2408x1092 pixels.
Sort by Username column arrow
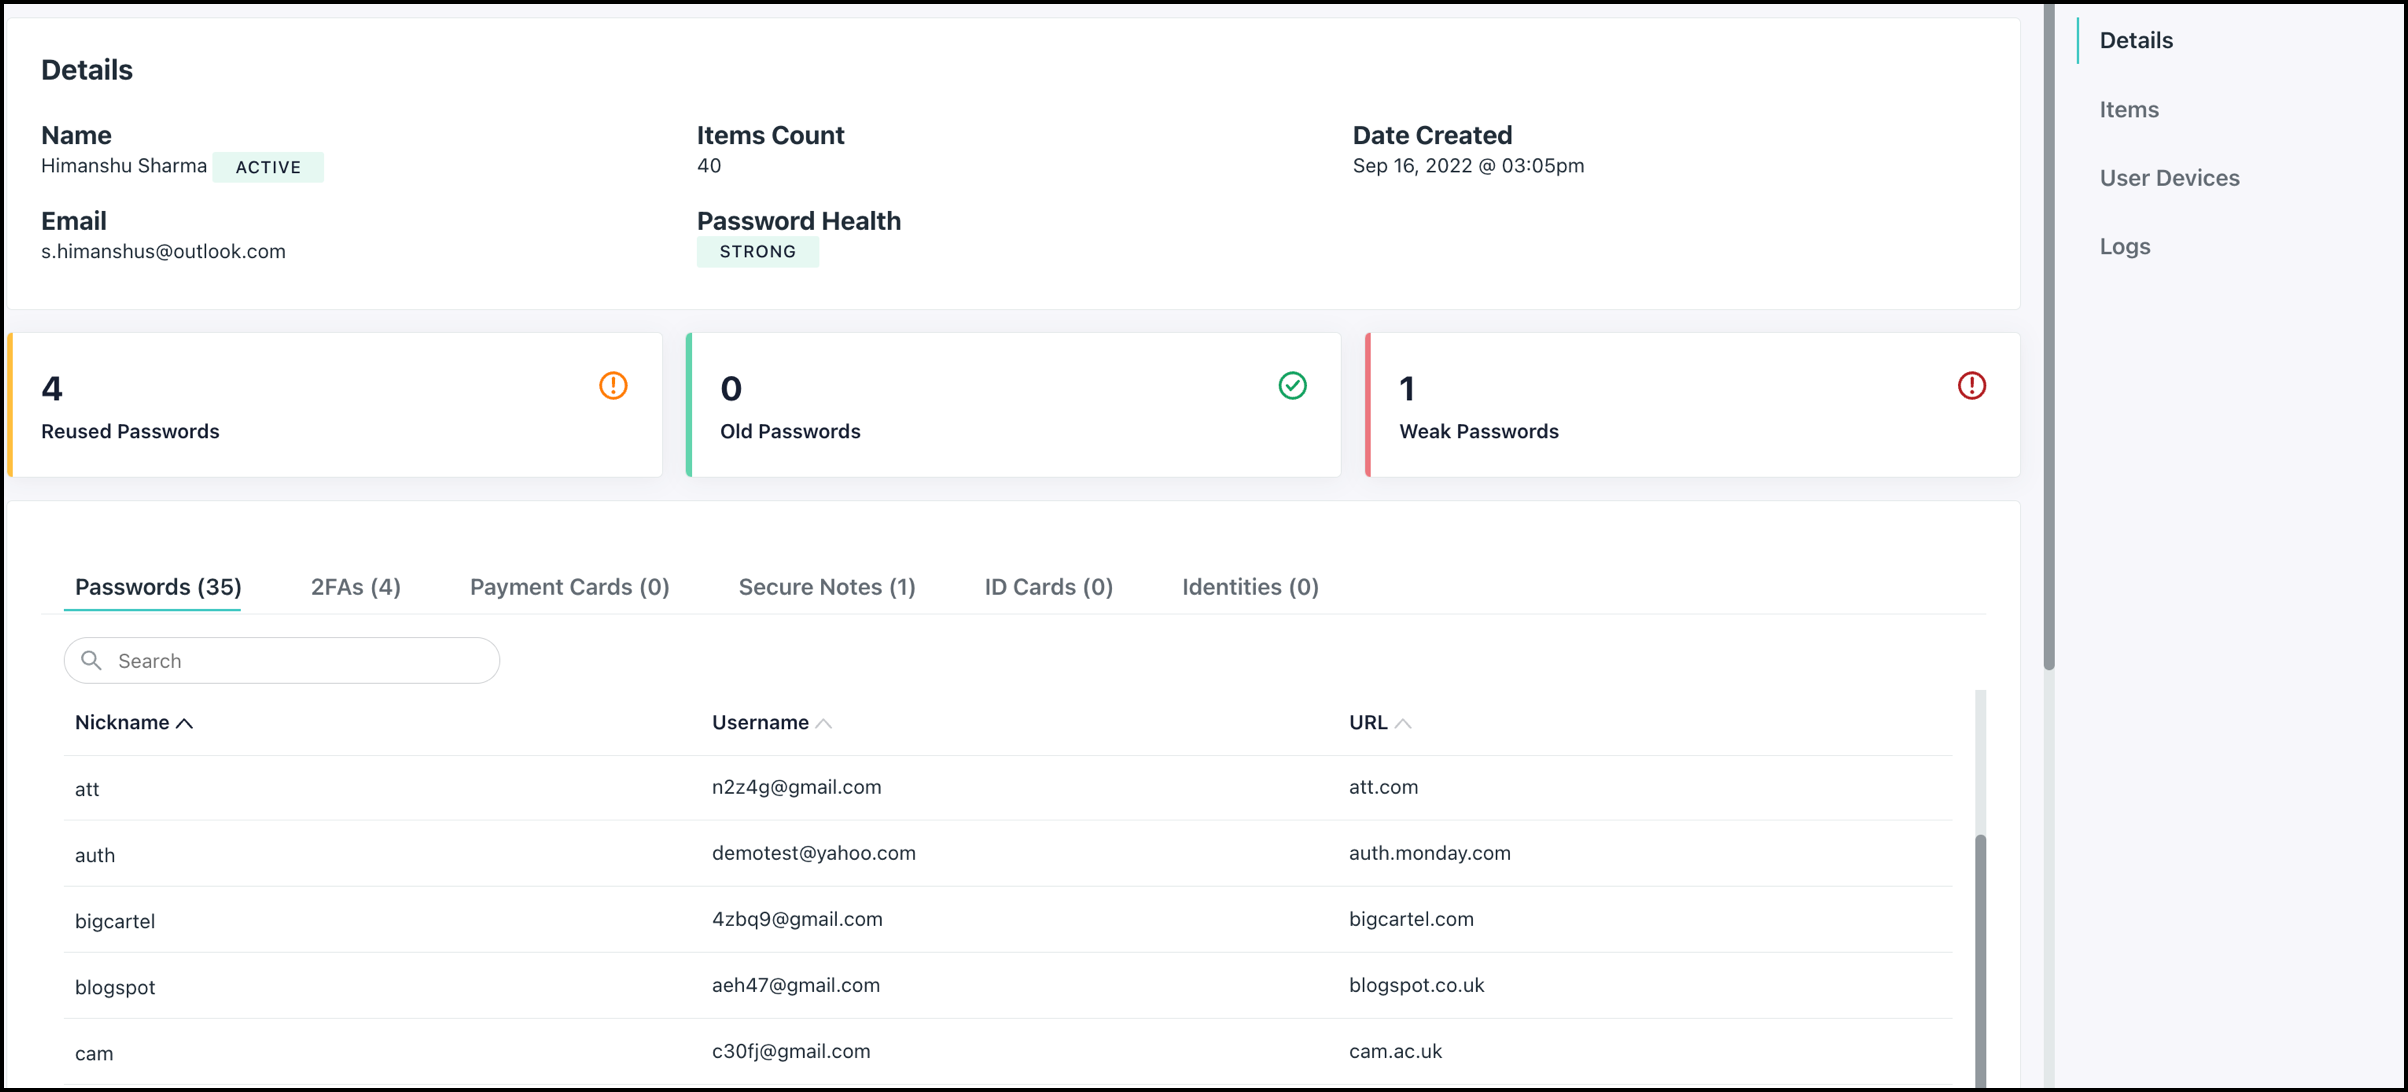[824, 723]
